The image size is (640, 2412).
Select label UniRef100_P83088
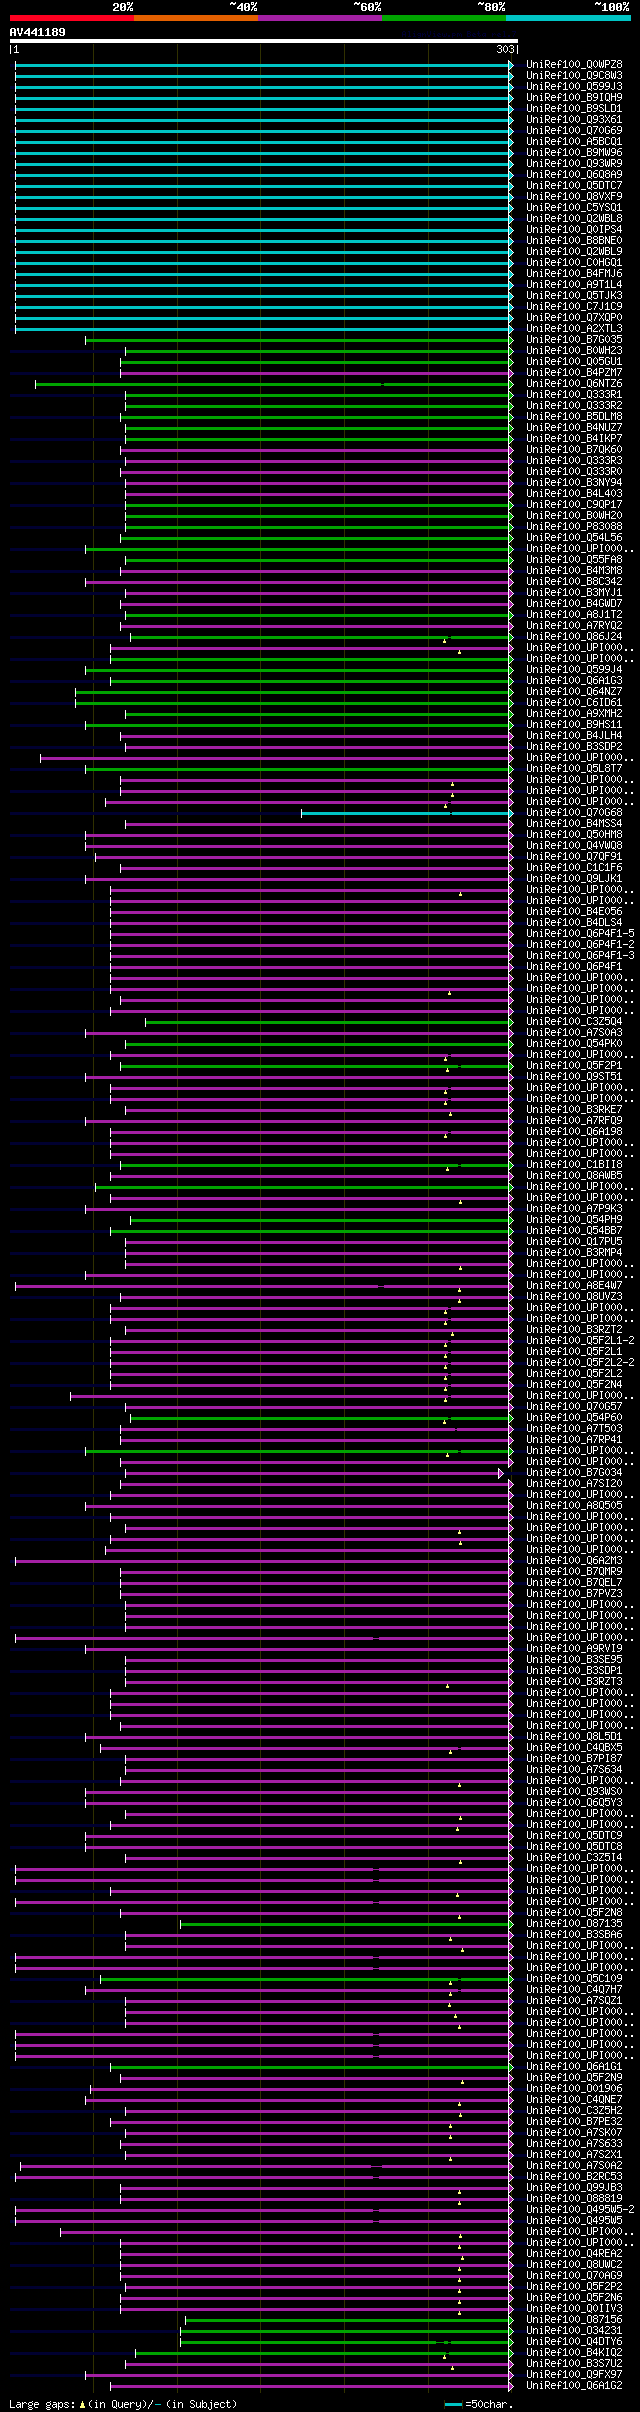pos(574,526)
